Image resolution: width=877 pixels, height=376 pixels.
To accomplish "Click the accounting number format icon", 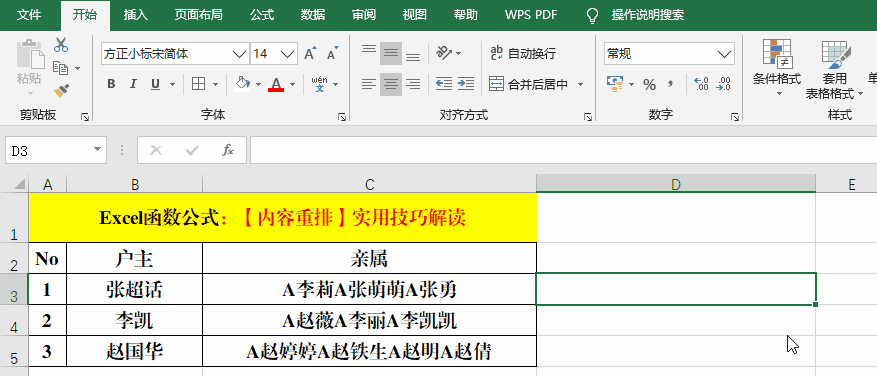I will (x=615, y=84).
